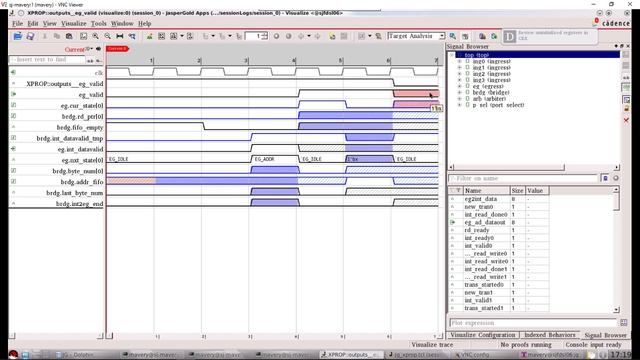Select the eg_ad_dataout row in signal table

click(x=499, y=222)
